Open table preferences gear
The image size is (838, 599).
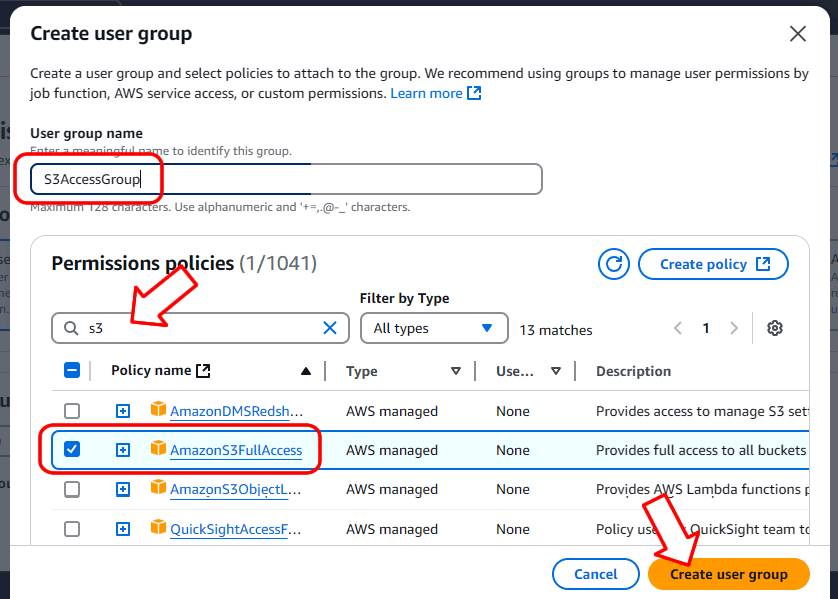pos(774,328)
